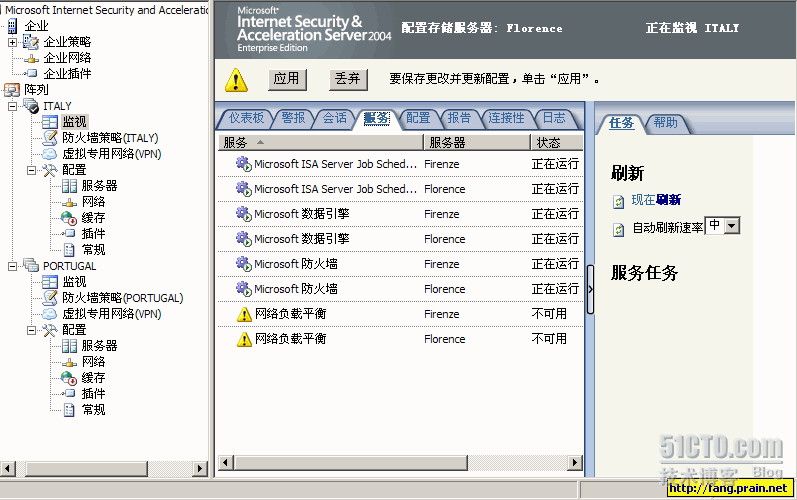Select 插件 under ITALY 配置
Viewport: 797px width, 500px height.
(x=94, y=234)
